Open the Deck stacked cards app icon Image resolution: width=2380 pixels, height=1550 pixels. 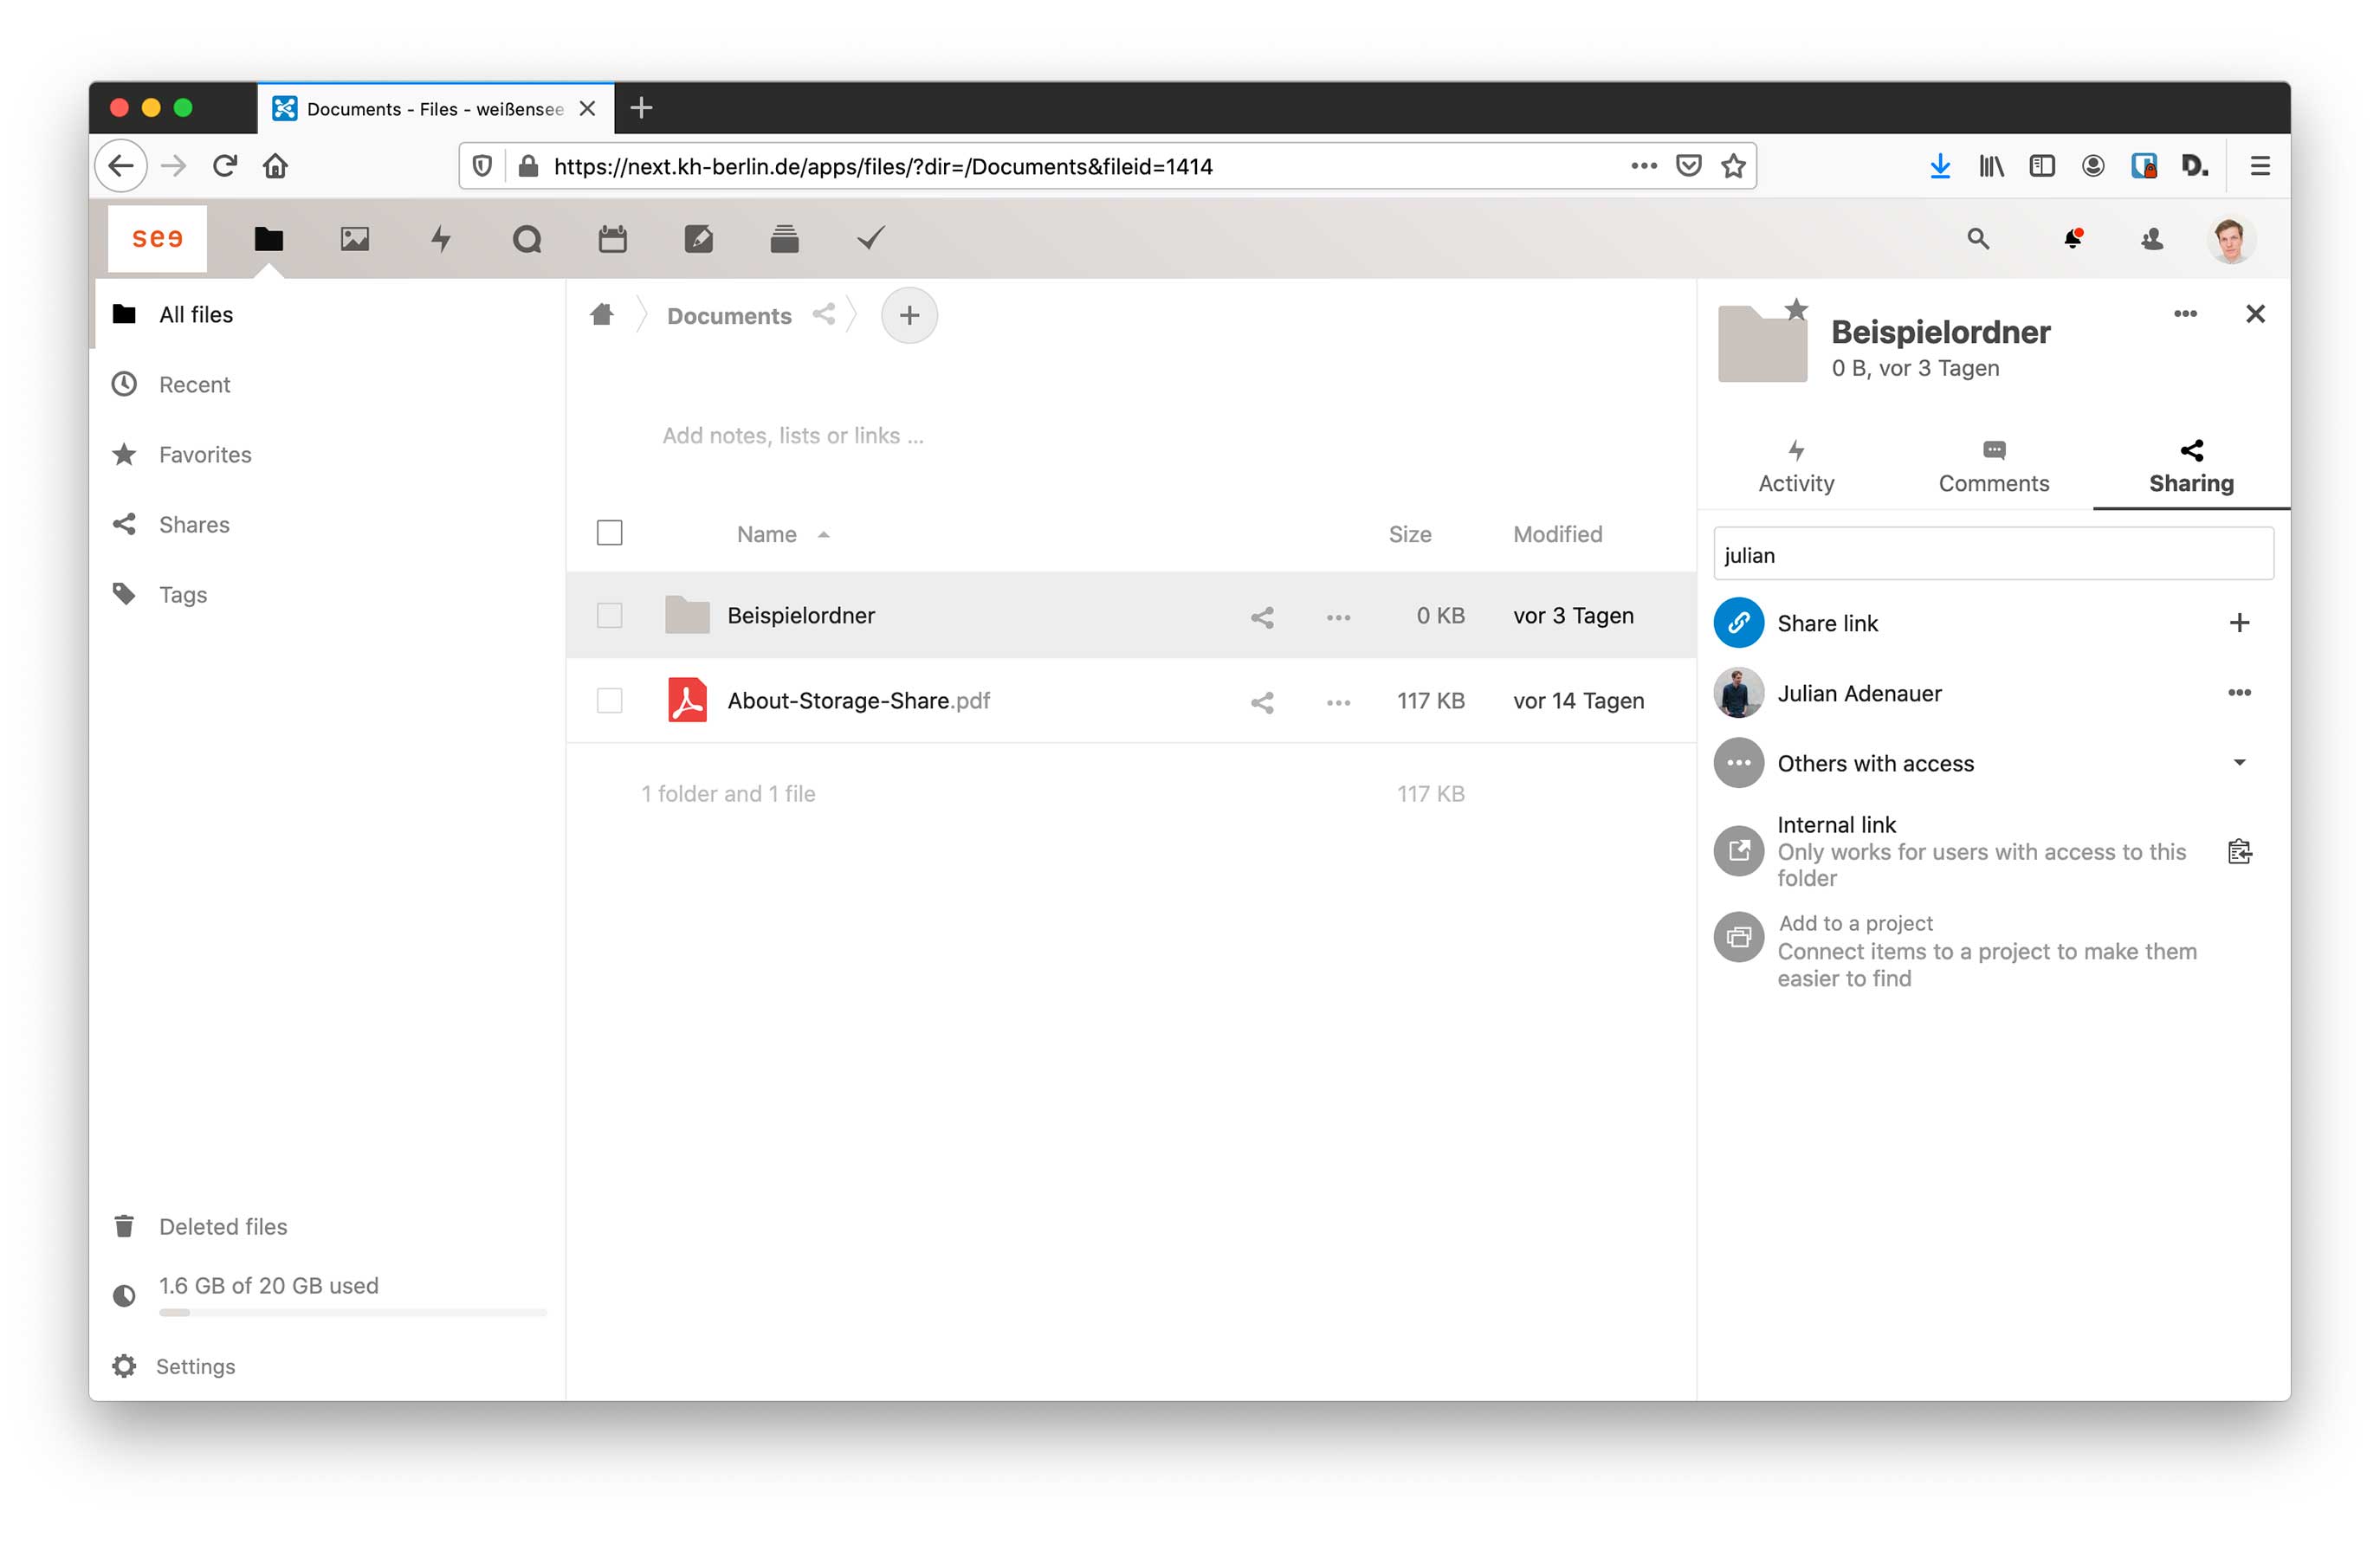click(x=784, y=239)
